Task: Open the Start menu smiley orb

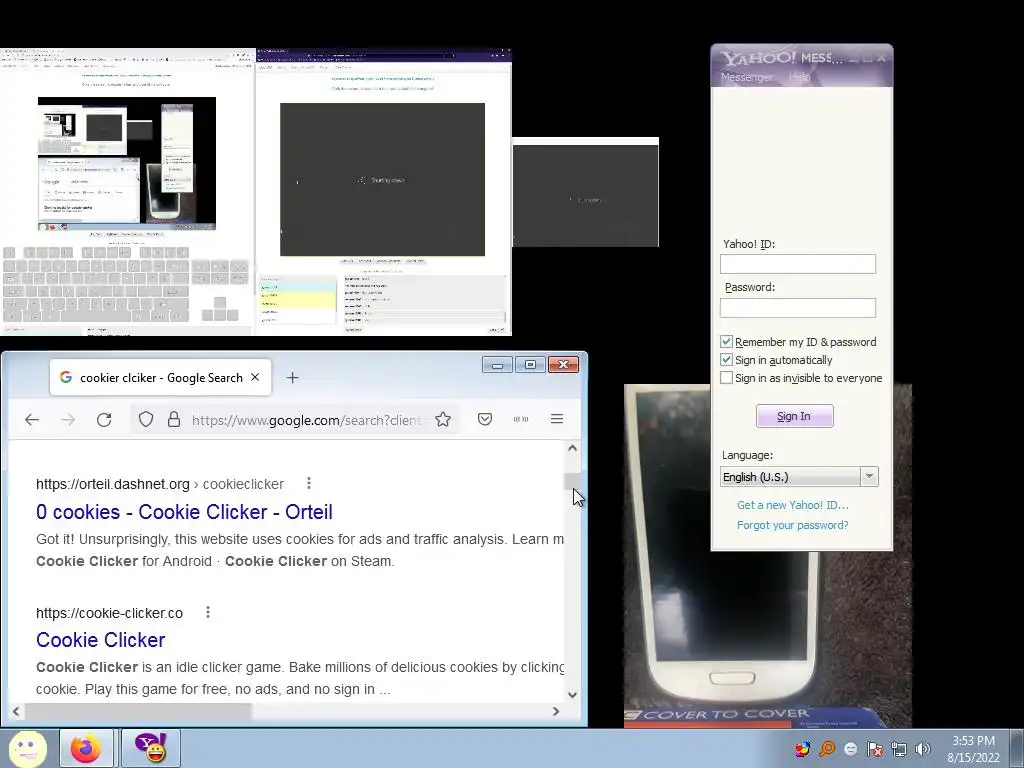Action: coord(27,748)
